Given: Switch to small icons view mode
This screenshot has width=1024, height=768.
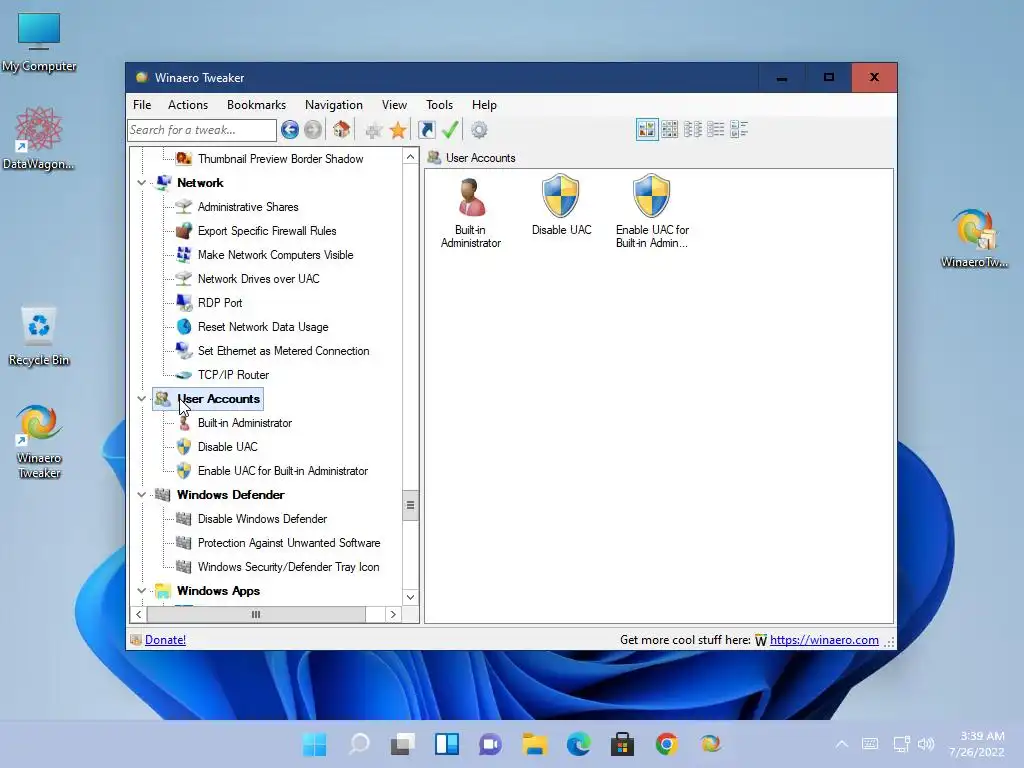Looking at the screenshot, I should click(x=669, y=129).
